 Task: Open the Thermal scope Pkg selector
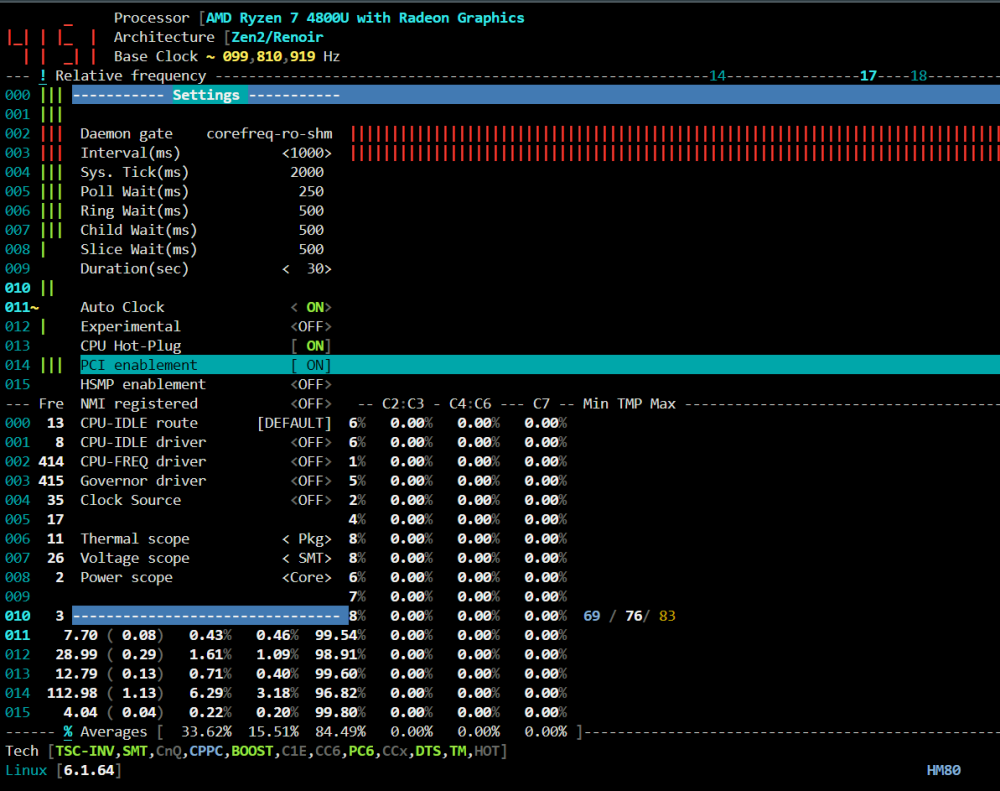point(307,539)
